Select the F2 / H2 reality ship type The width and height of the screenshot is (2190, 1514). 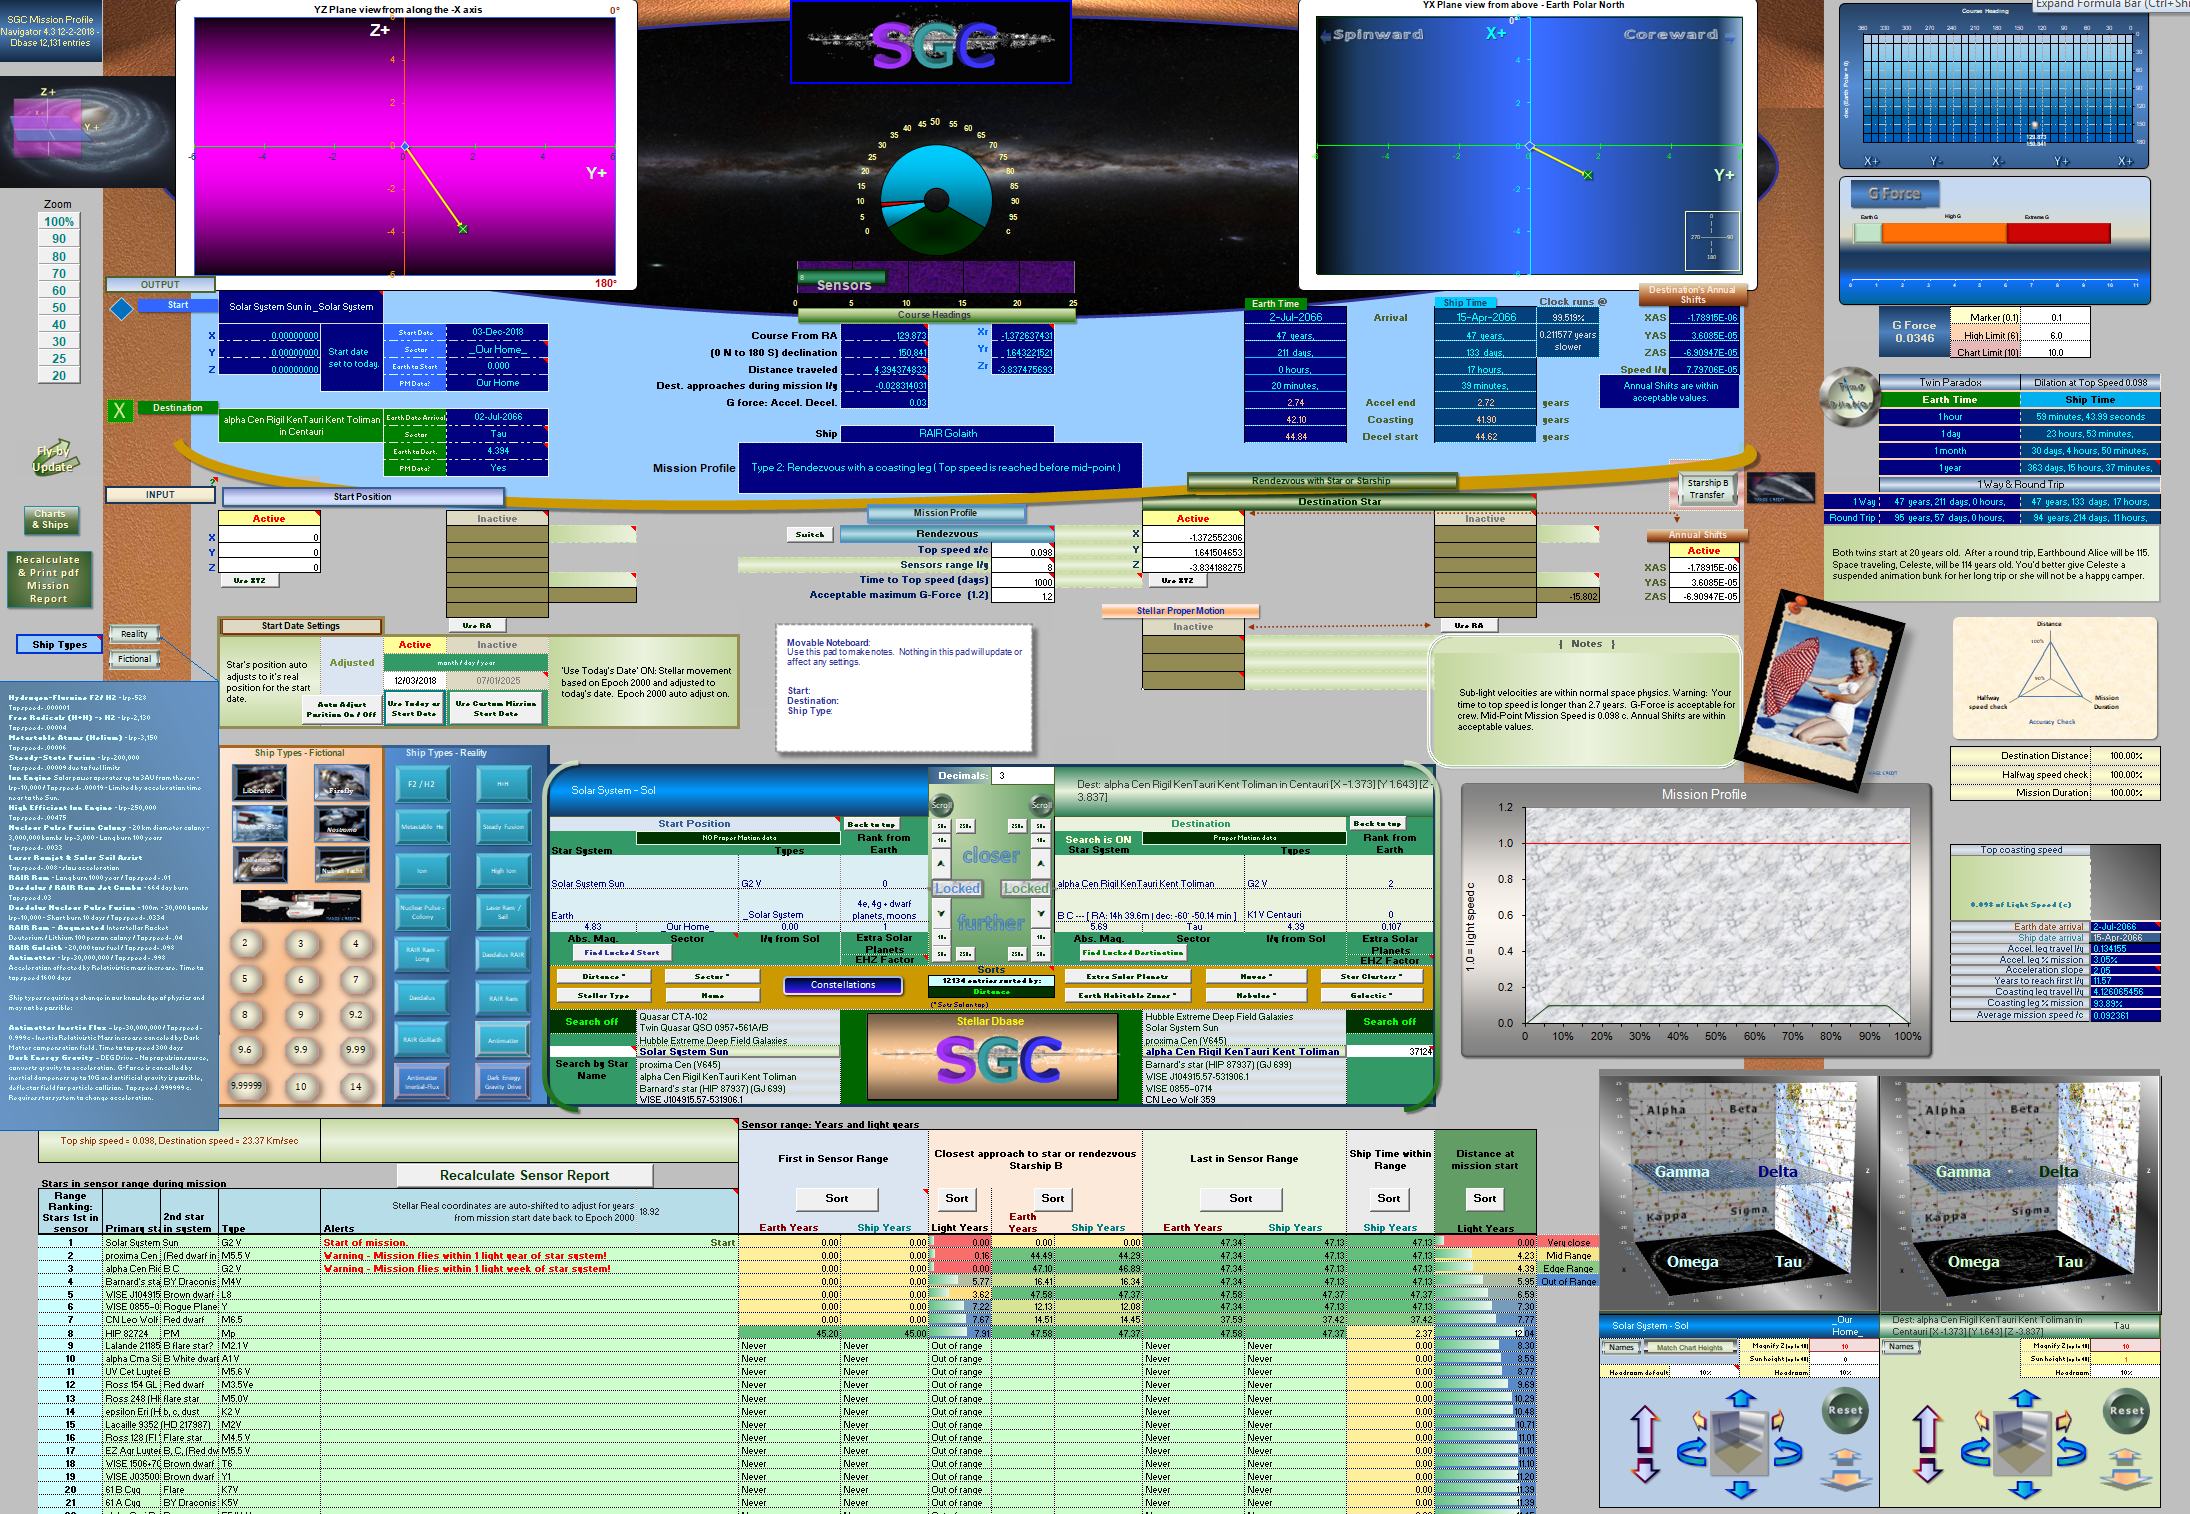tap(421, 785)
